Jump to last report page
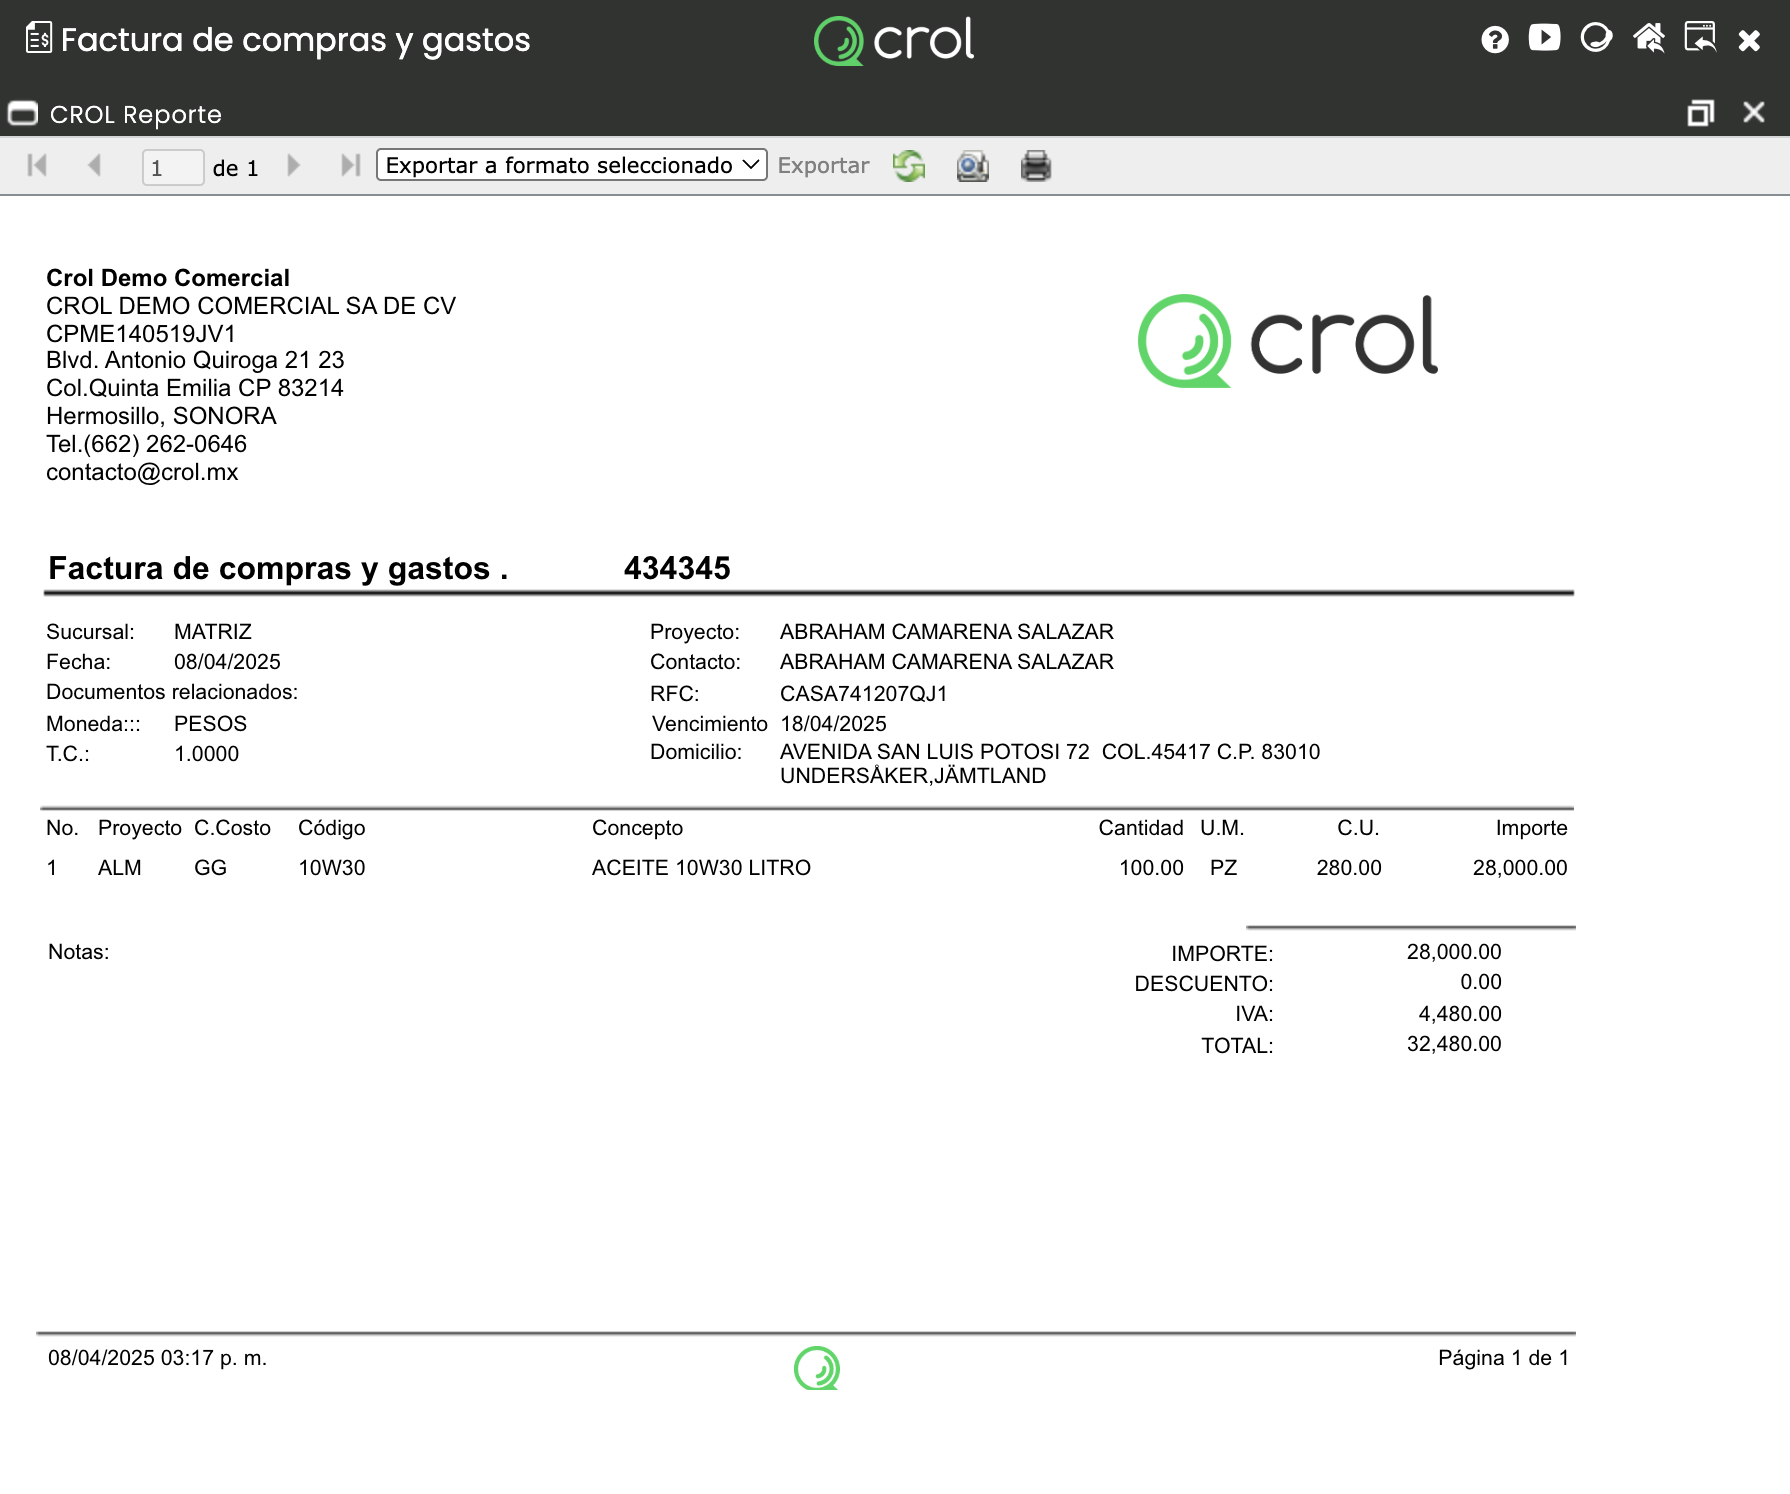Image resolution: width=1790 pixels, height=1494 pixels. coord(350,165)
